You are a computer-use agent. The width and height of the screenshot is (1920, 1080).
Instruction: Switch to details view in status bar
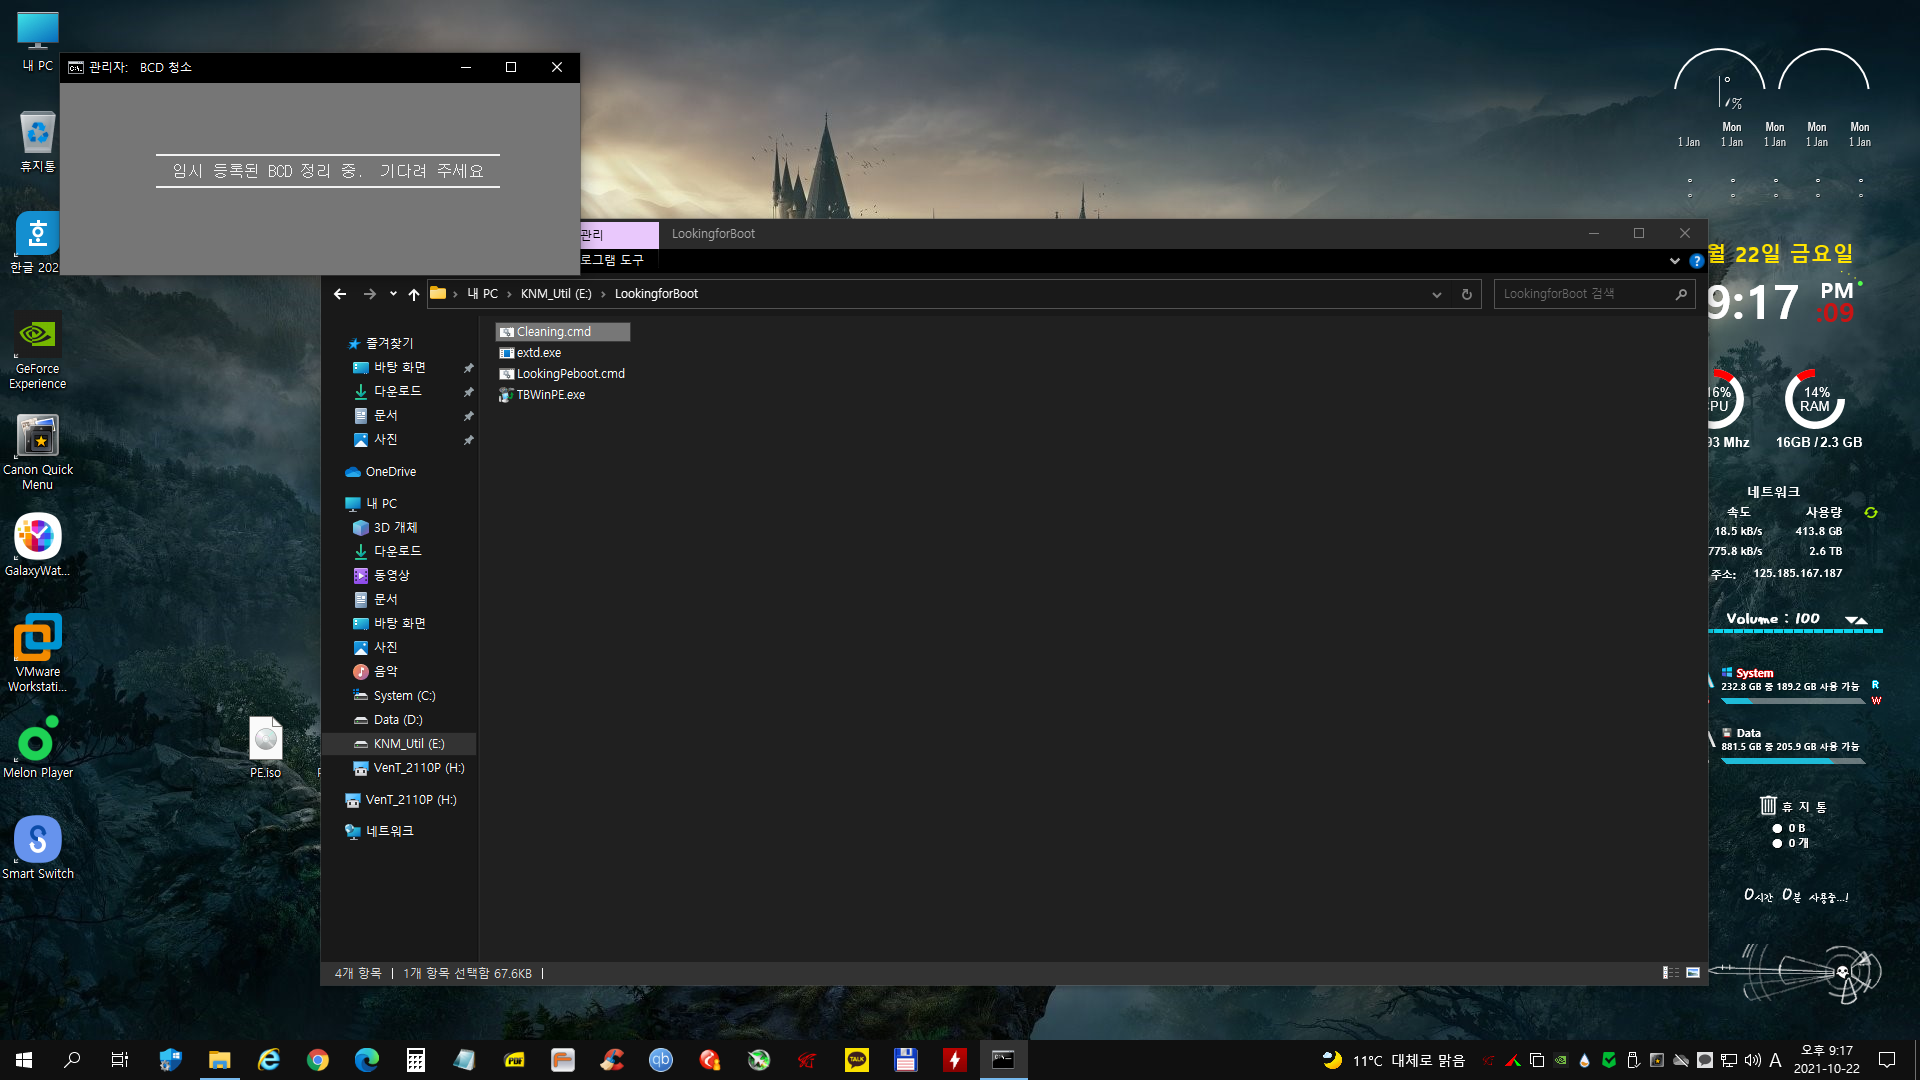(1671, 973)
